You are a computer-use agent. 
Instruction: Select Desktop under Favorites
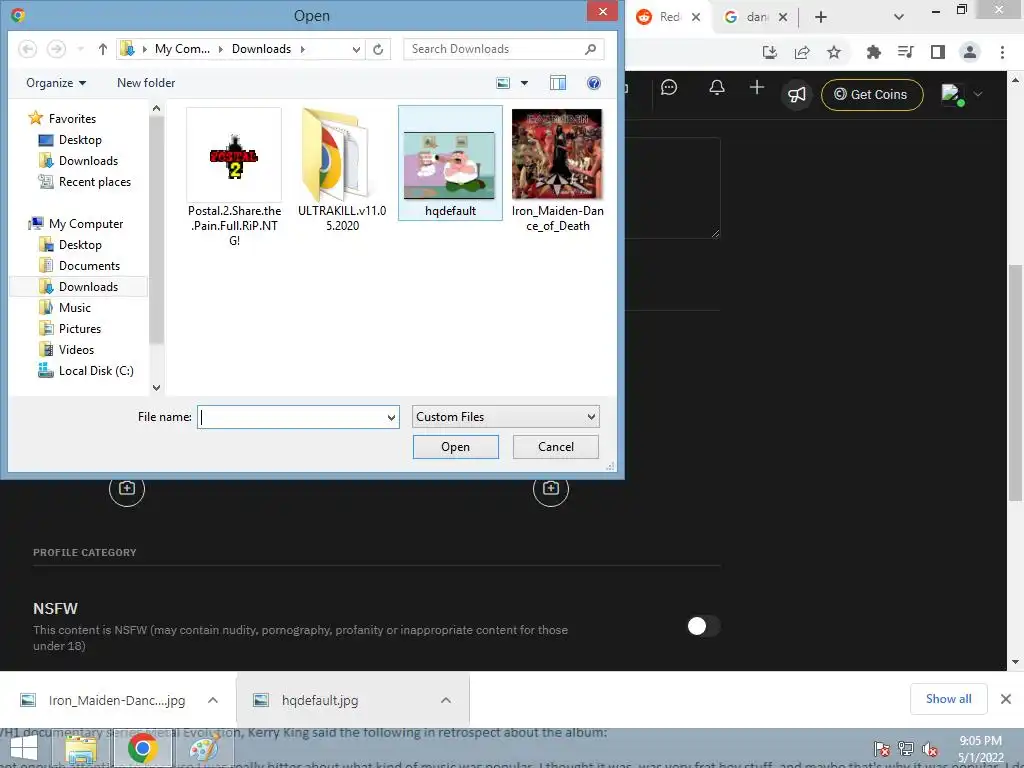pyautogui.click(x=80, y=140)
